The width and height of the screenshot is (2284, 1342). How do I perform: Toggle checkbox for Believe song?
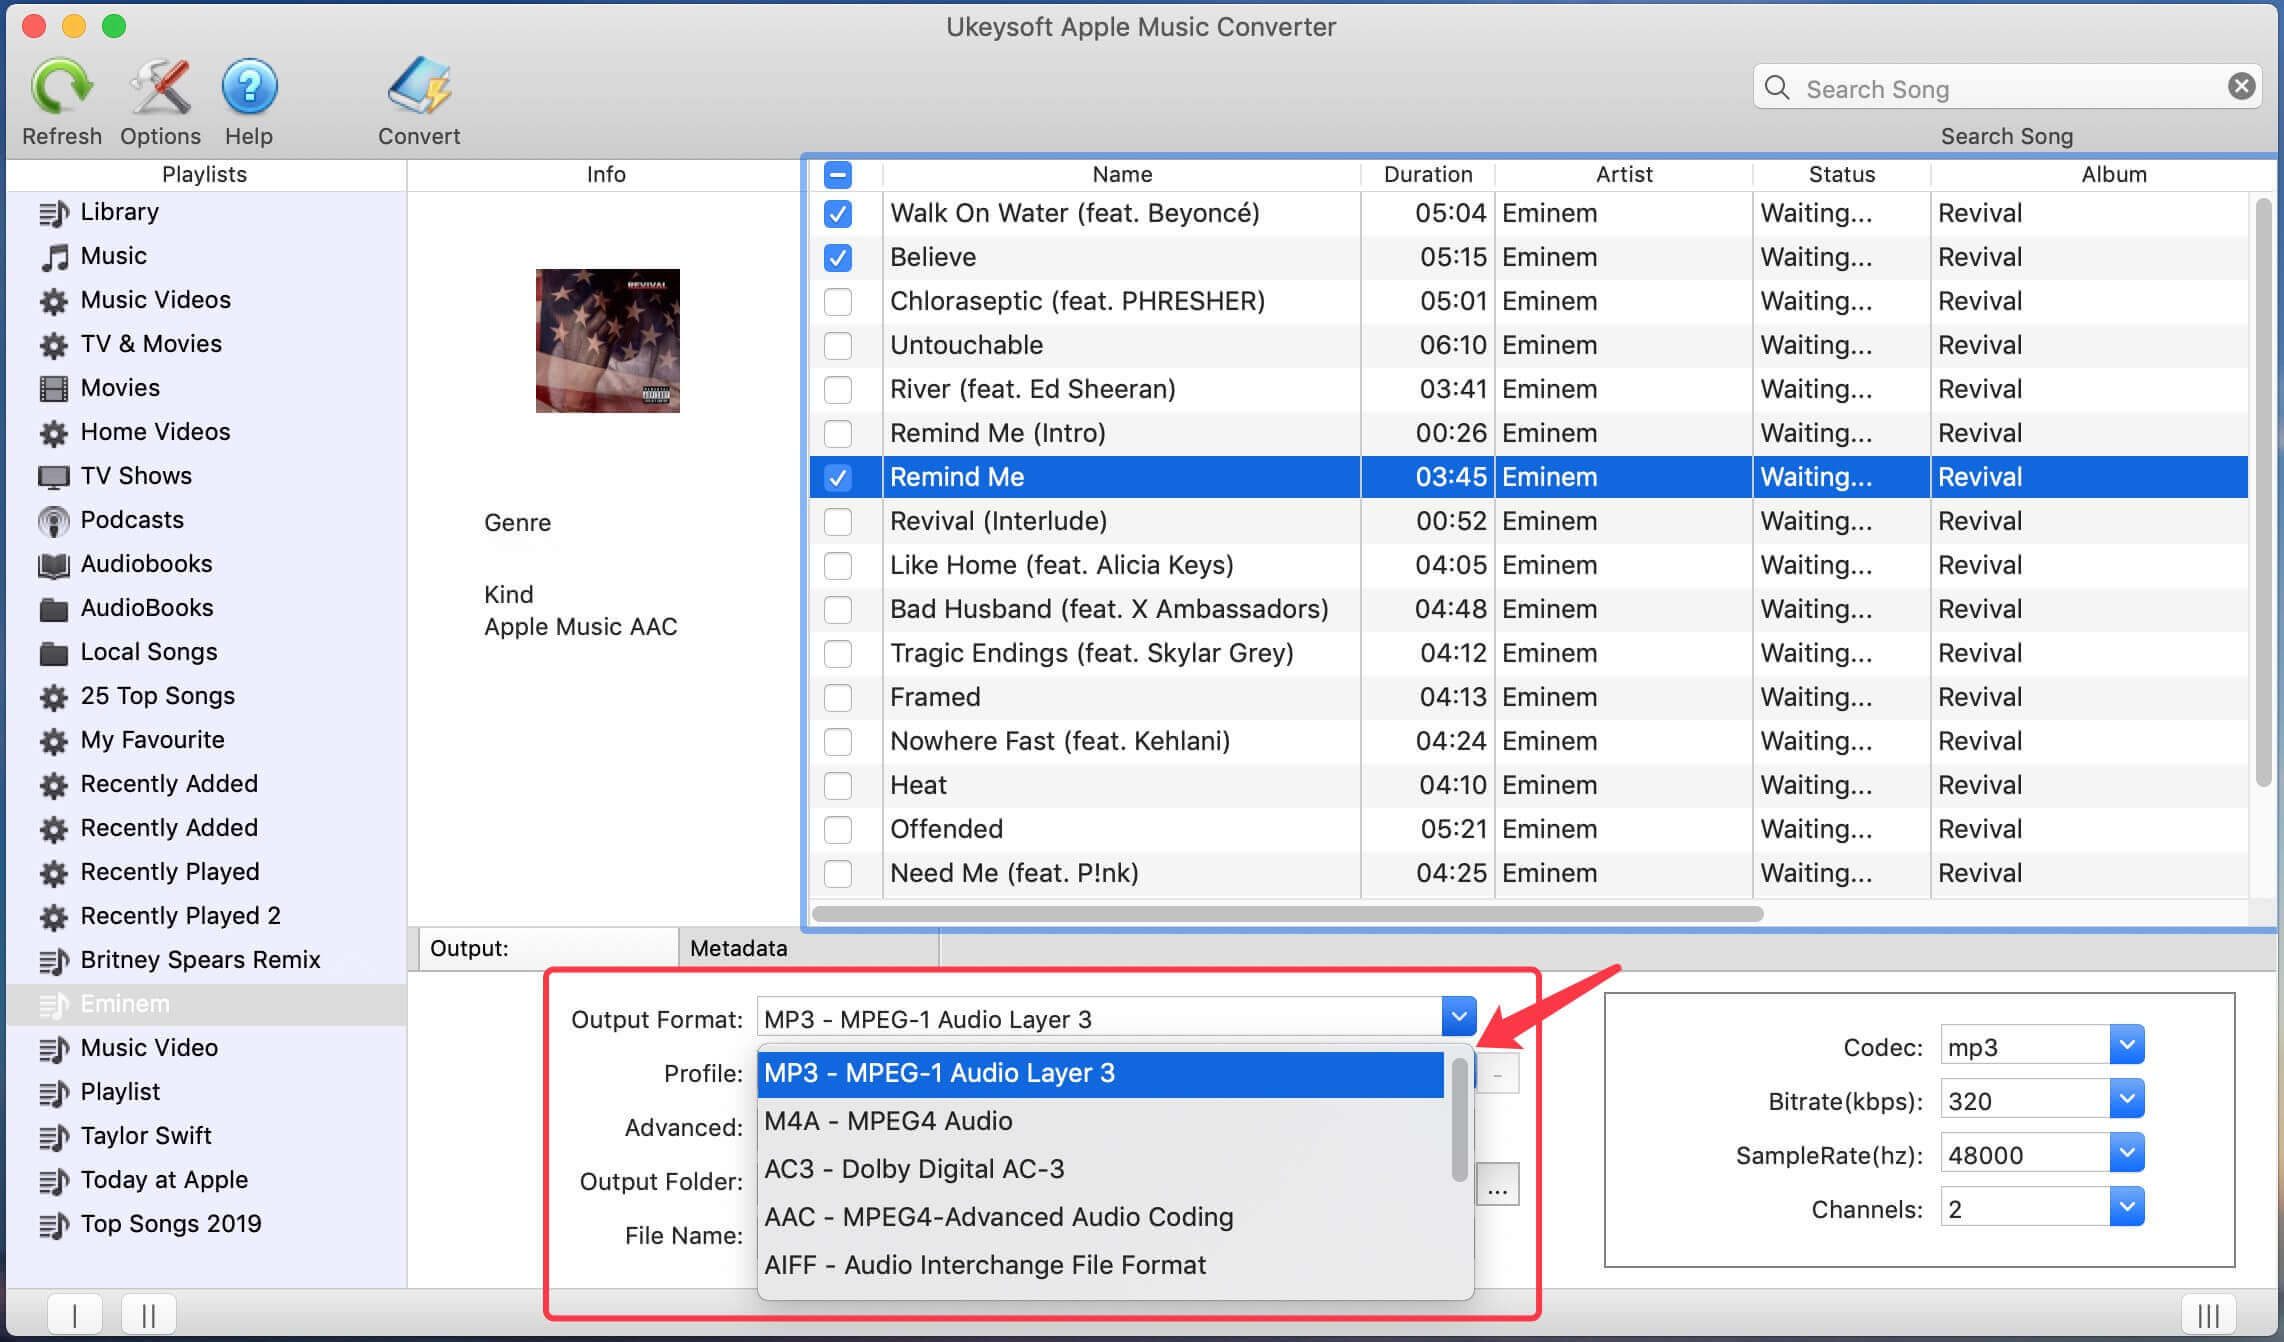tap(837, 257)
